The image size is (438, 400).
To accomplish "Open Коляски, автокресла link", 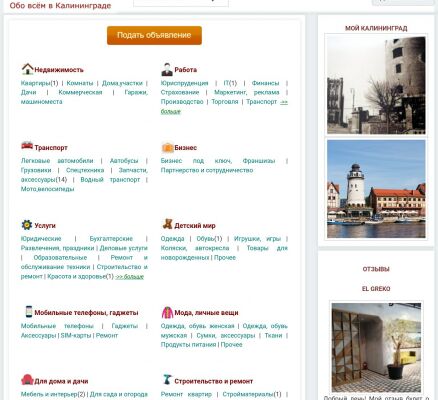I will pyautogui.click(x=195, y=248).
